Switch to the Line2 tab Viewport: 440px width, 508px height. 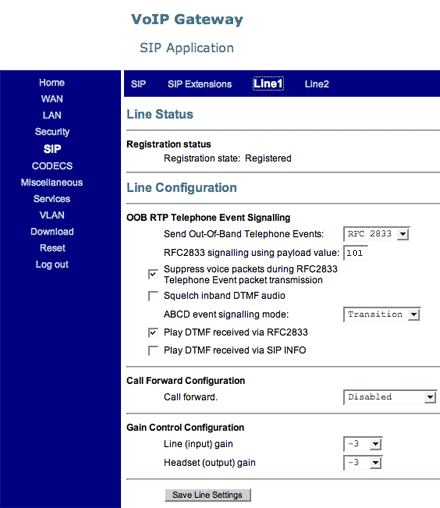point(317,84)
